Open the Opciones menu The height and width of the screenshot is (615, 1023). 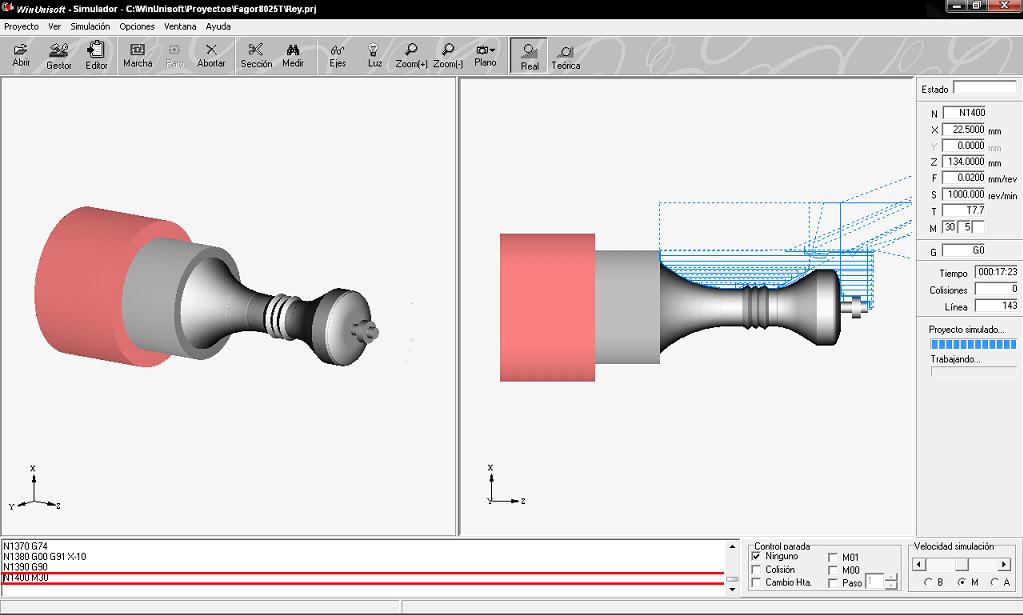[x=136, y=26]
